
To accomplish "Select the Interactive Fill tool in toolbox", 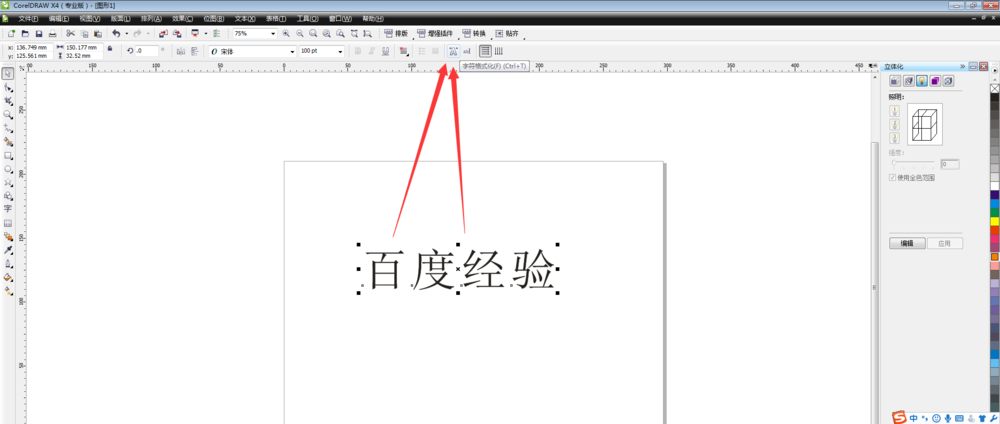I will coord(8,290).
